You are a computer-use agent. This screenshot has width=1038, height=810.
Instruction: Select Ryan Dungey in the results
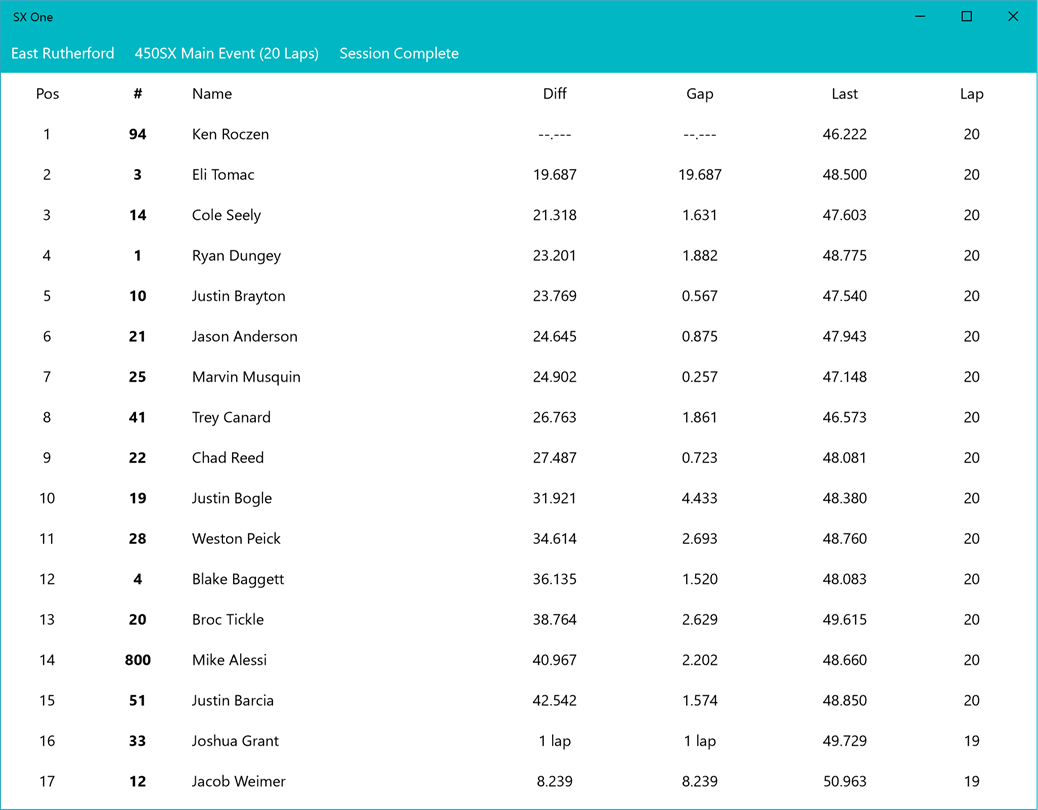236,256
